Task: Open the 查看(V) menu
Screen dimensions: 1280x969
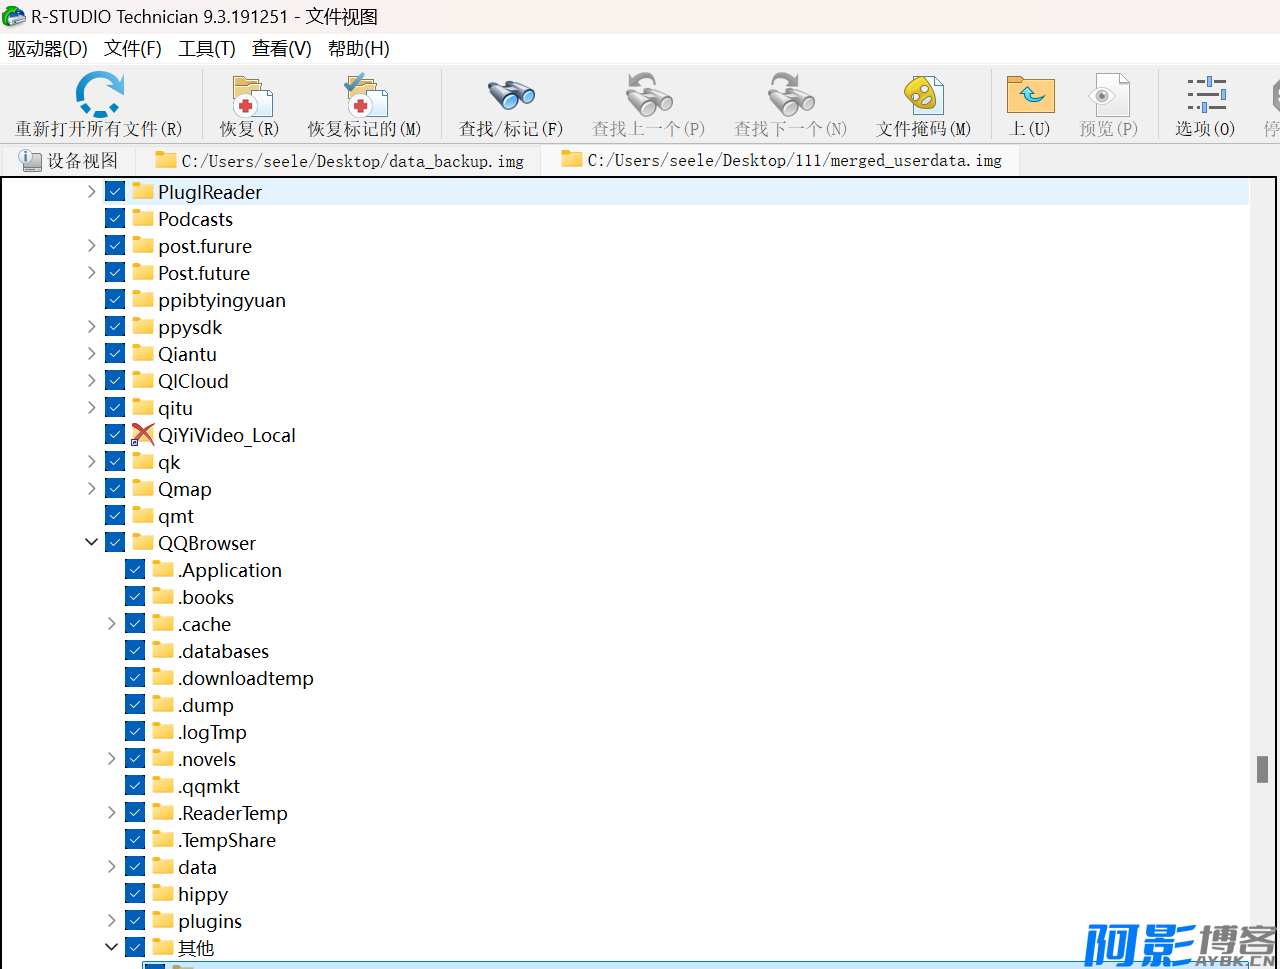Action: coord(282,48)
